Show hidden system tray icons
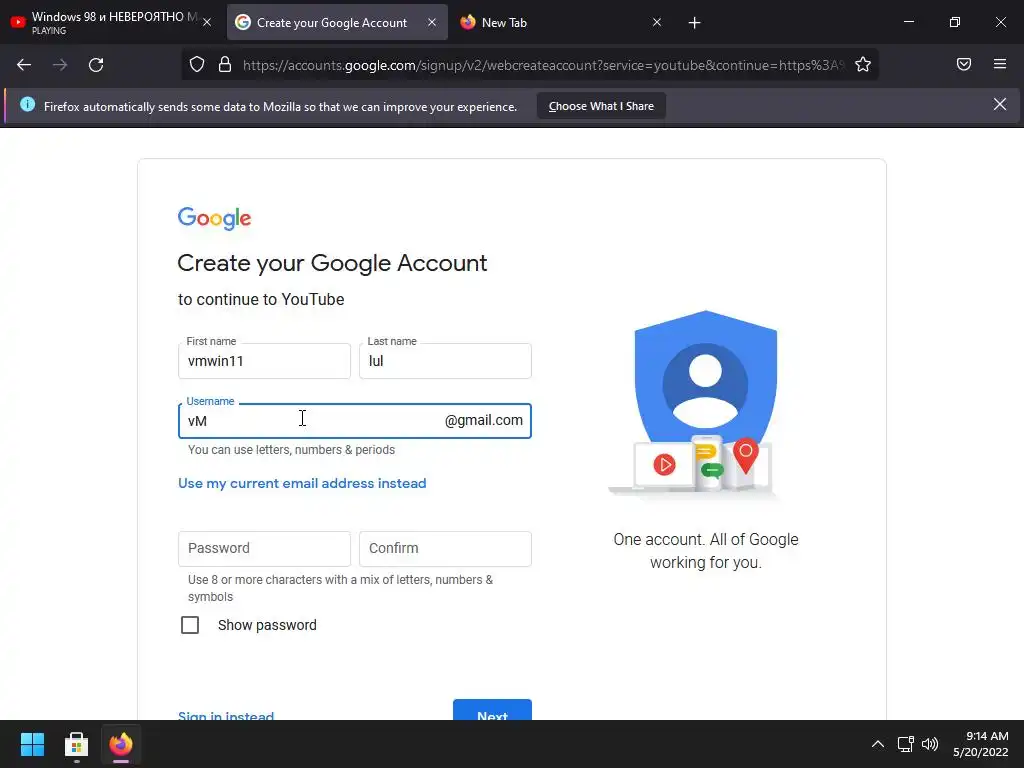This screenshot has height=768, width=1024. pos(878,744)
